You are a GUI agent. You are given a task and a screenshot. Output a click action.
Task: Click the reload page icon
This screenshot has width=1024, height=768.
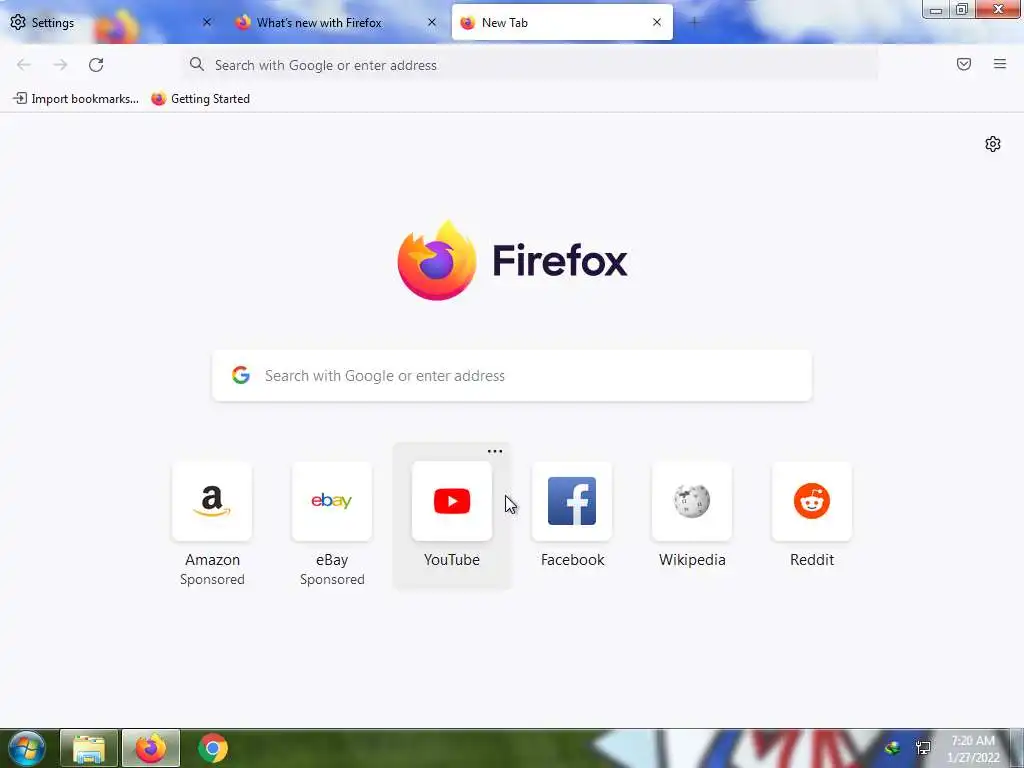pos(96,65)
